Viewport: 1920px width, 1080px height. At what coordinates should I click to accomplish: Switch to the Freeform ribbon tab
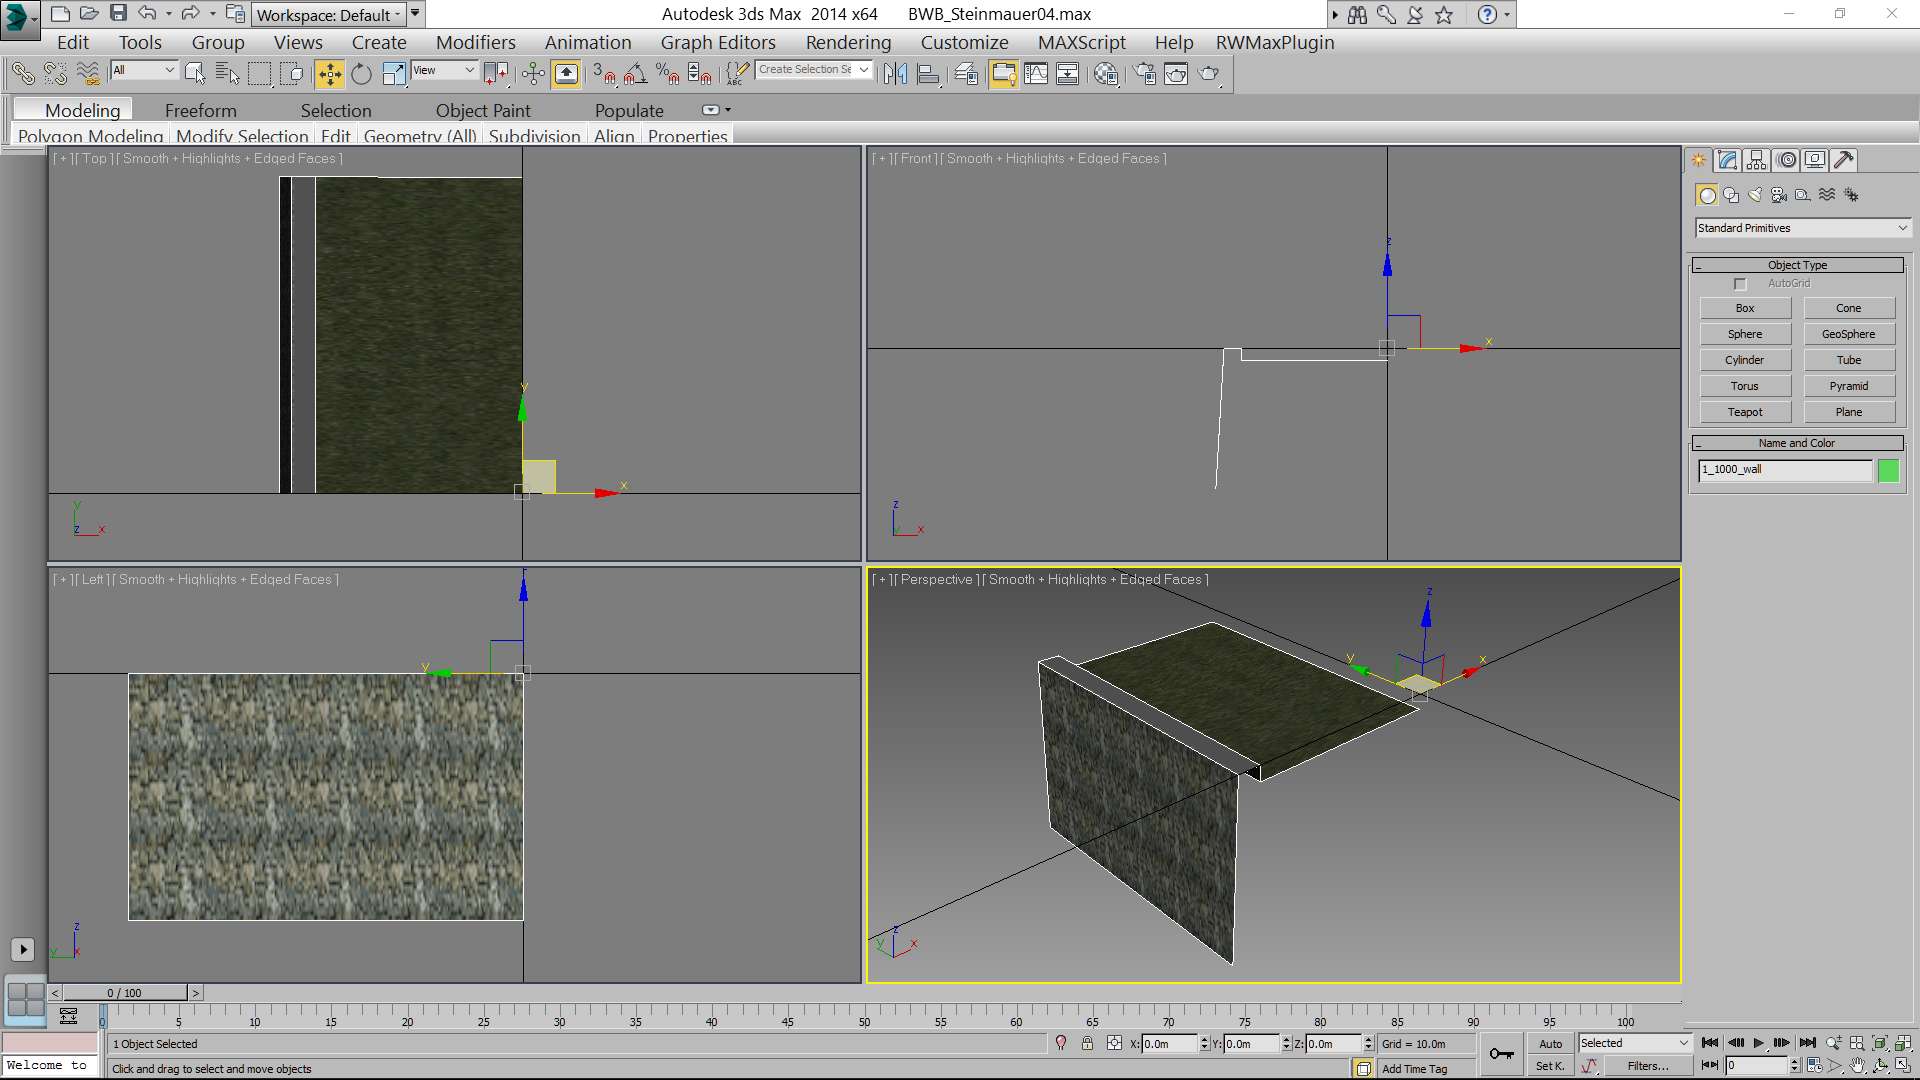200,110
